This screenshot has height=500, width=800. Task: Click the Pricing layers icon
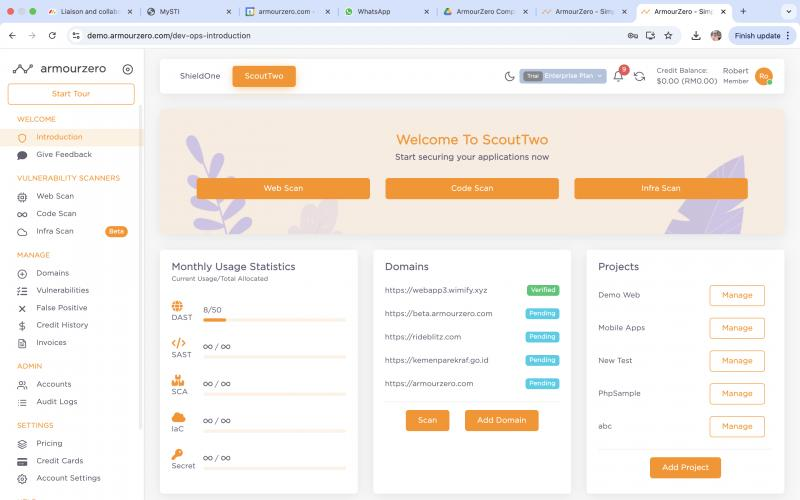22,444
